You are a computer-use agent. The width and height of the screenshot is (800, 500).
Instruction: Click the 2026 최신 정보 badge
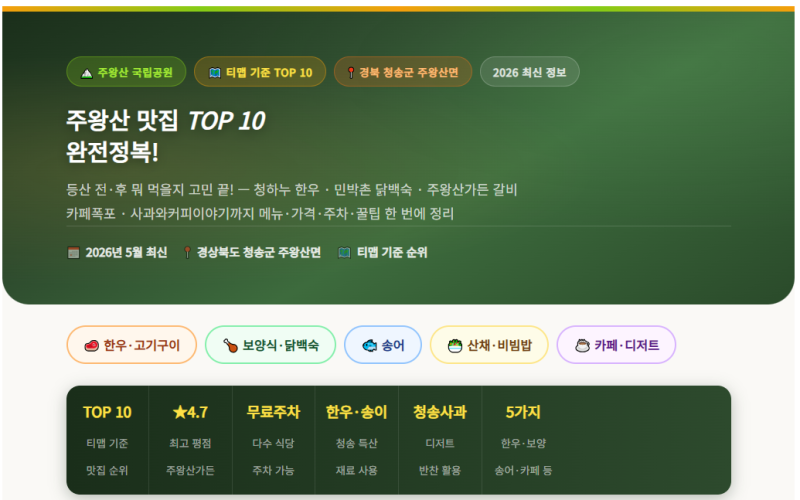coord(530,72)
